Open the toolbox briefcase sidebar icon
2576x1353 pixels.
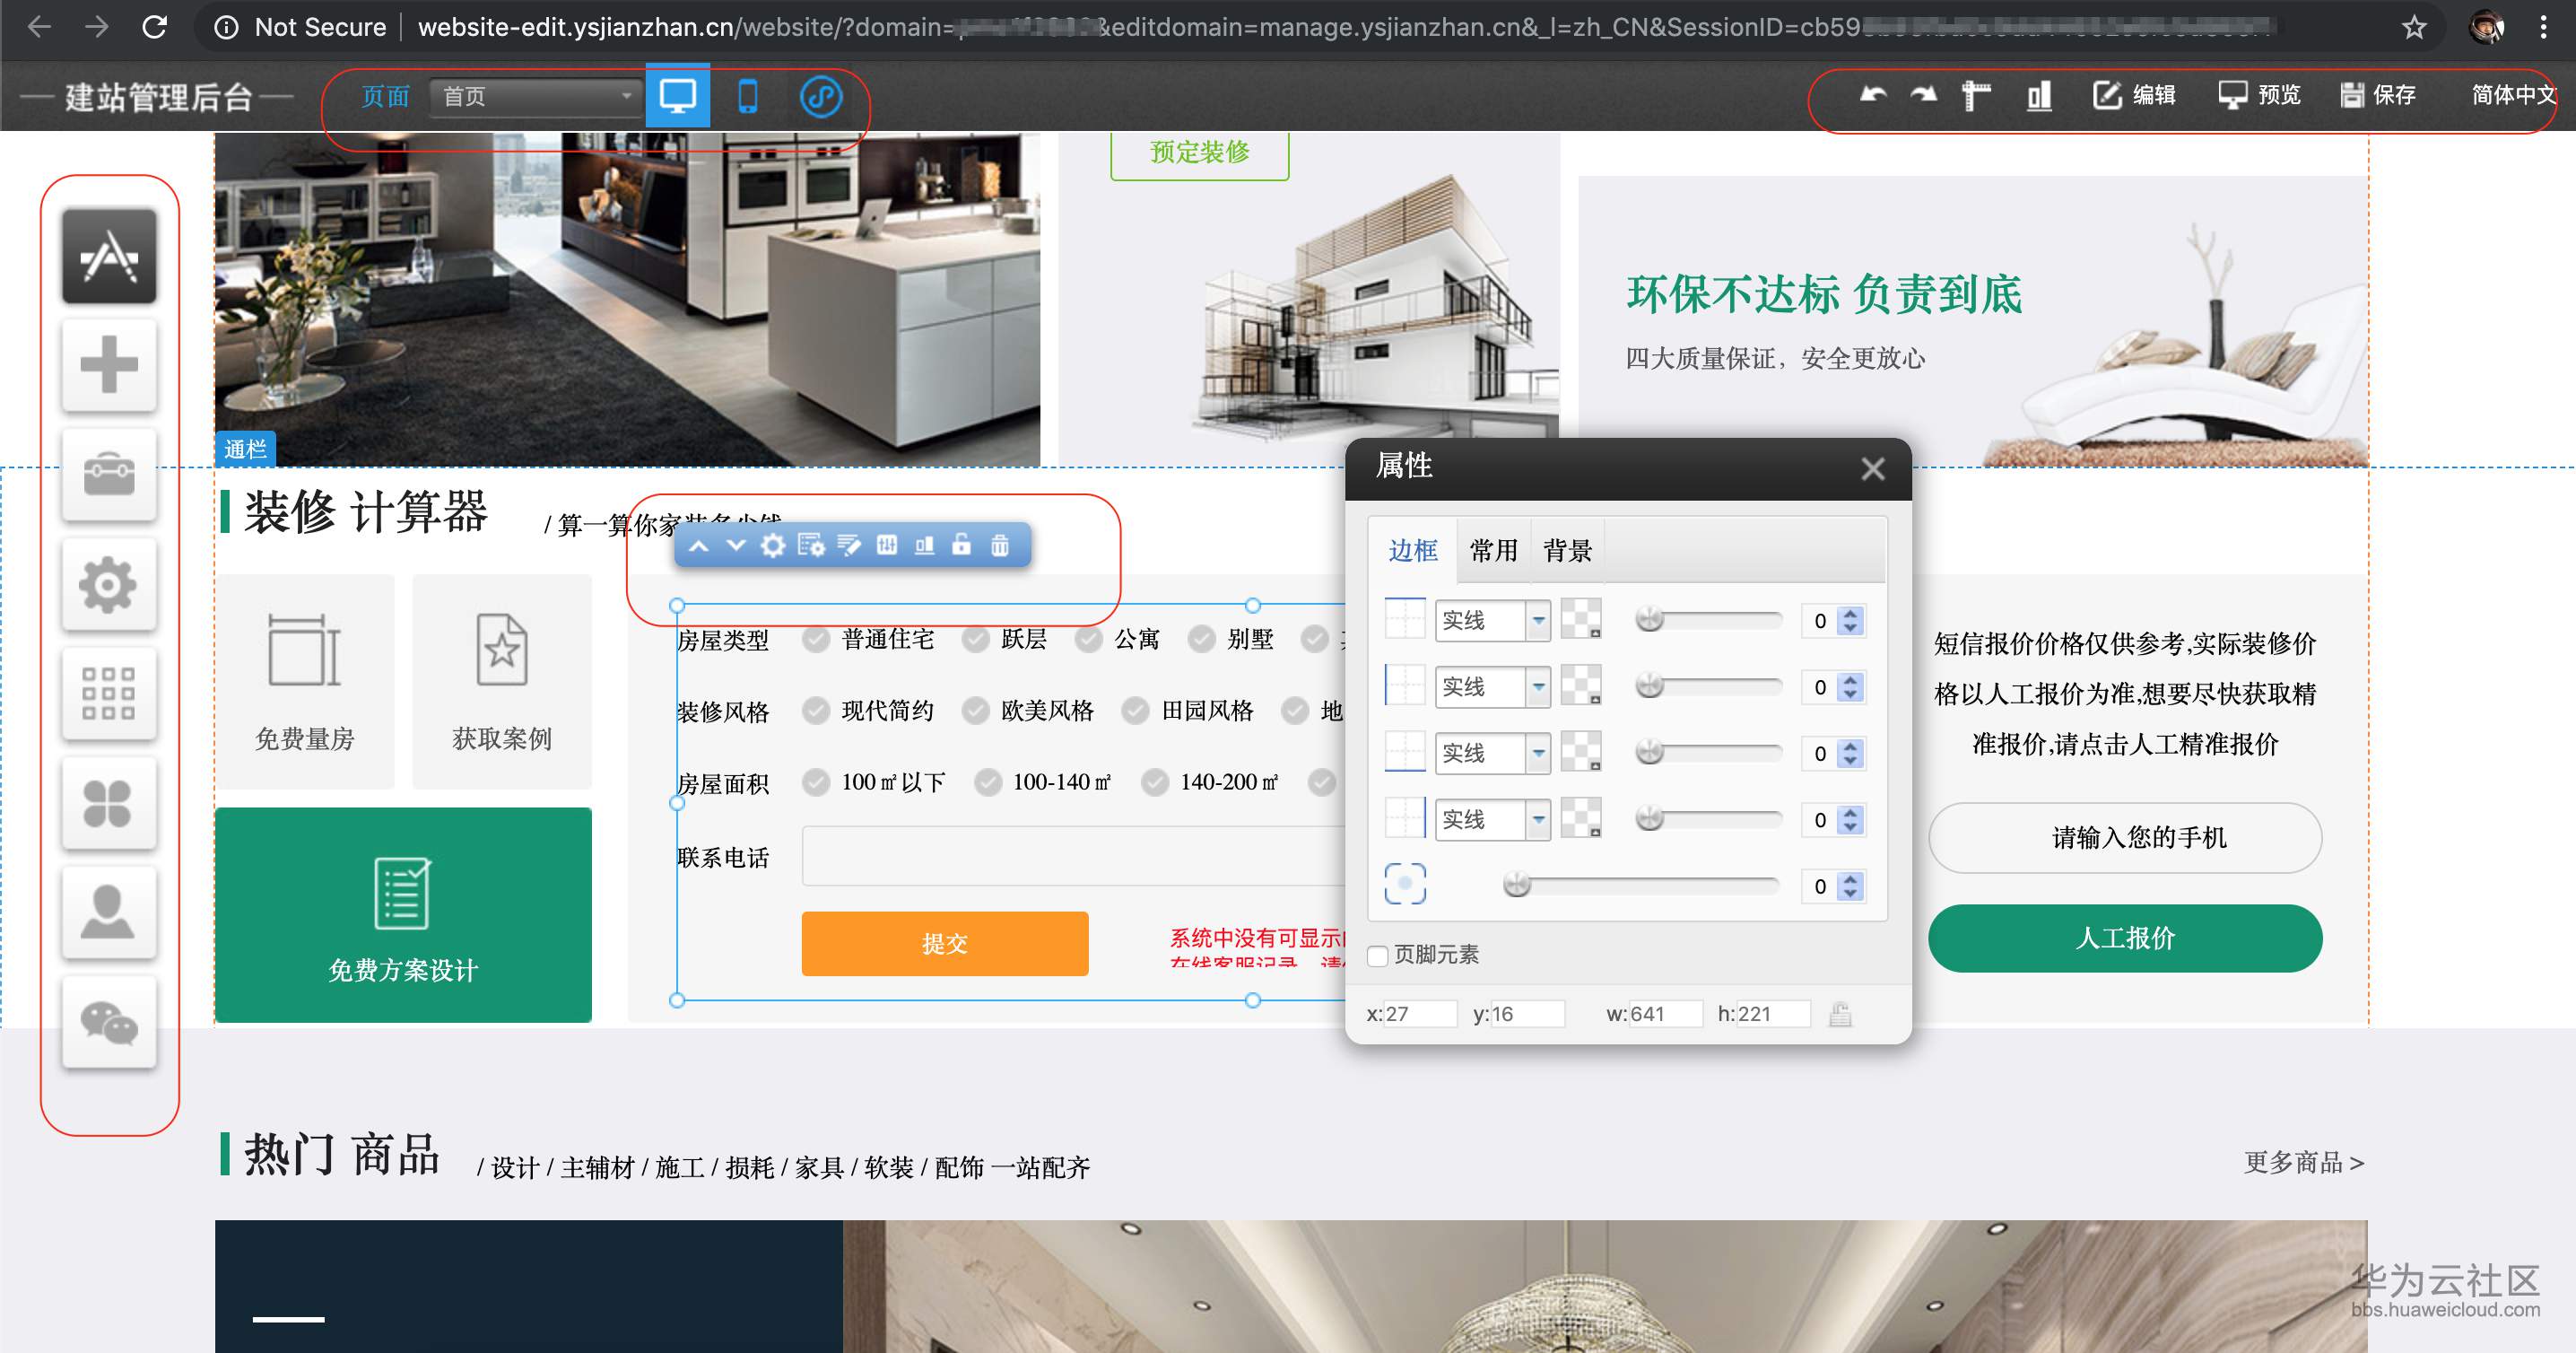click(x=108, y=475)
